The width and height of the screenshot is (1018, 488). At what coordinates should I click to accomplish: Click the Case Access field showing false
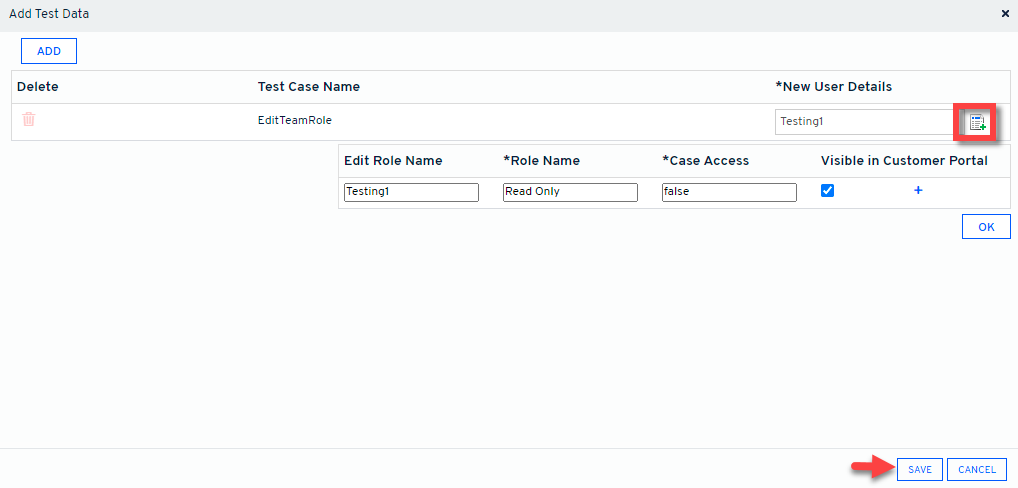click(x=729, y=192)
